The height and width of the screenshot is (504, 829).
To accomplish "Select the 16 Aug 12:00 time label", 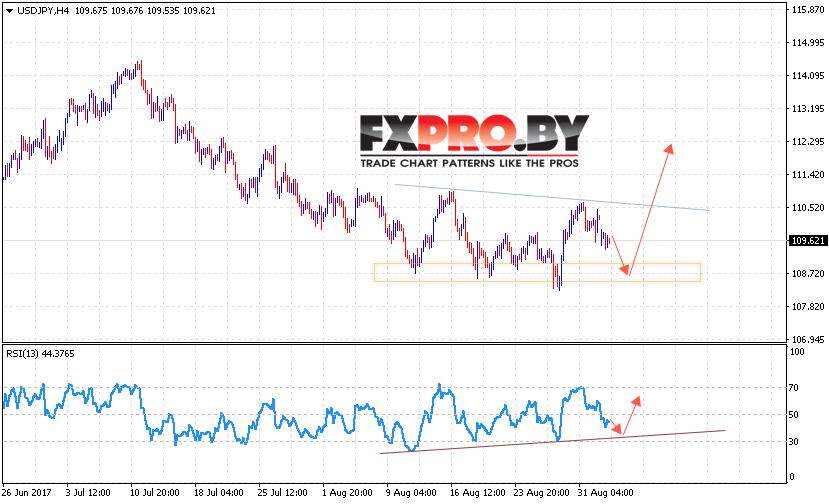I will [477, 493].
